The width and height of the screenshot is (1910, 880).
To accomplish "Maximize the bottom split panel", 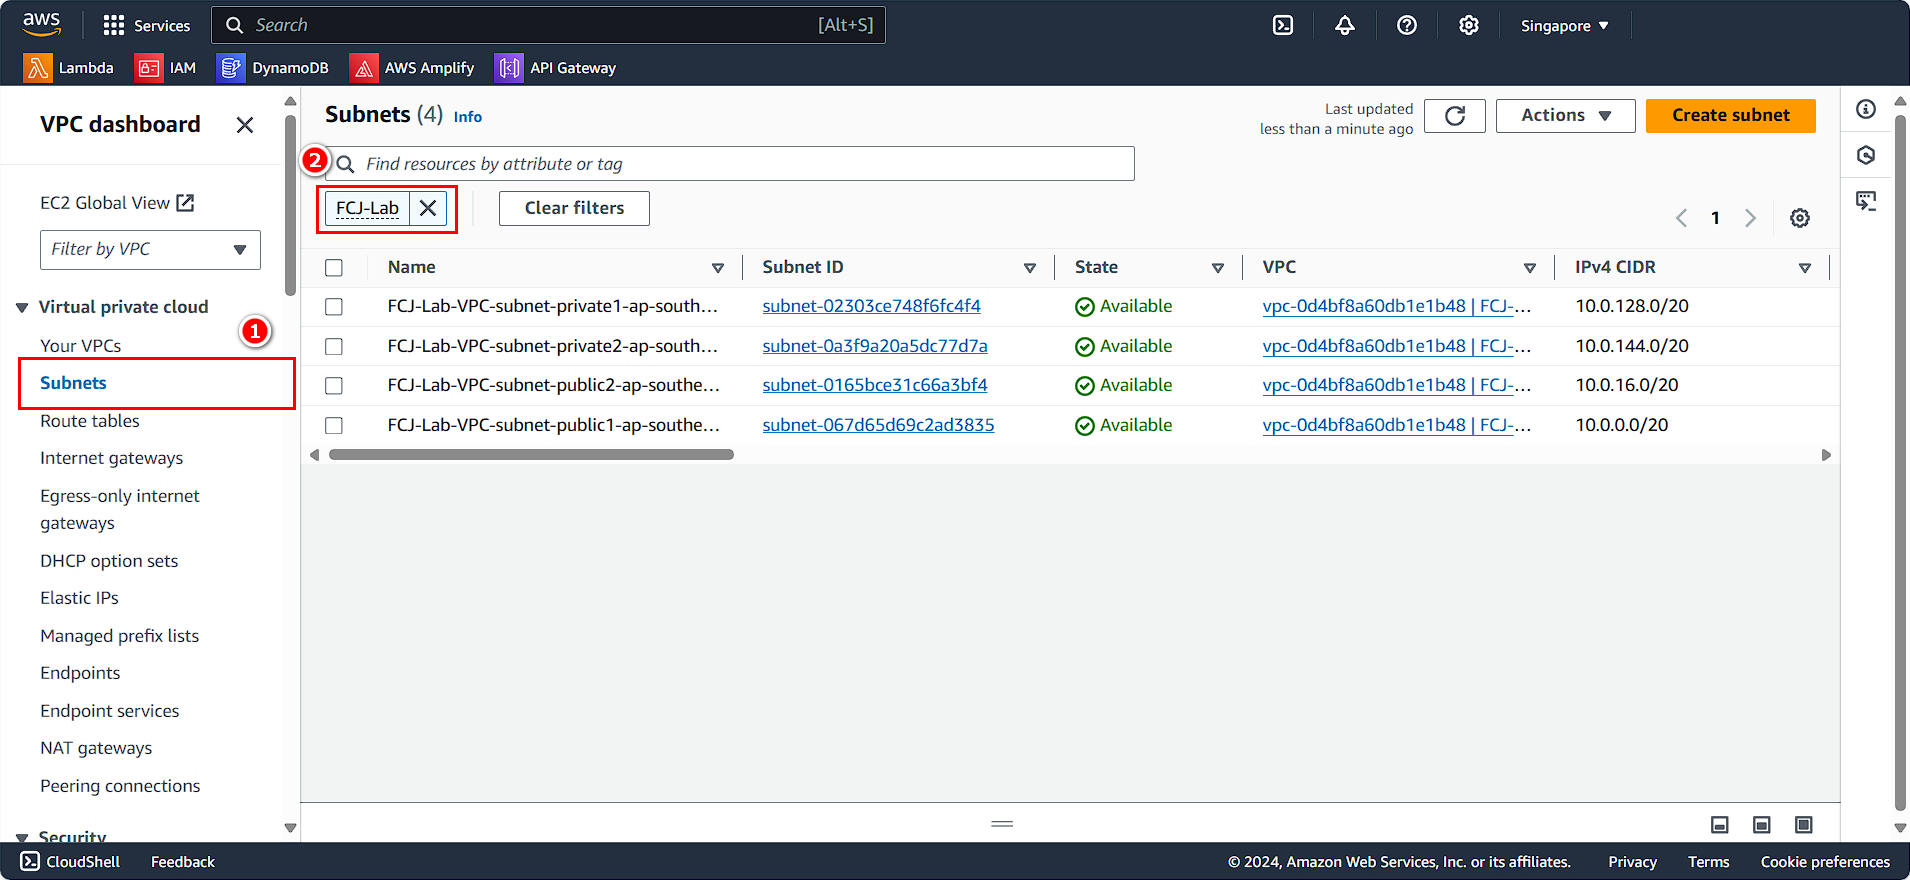I will coord(1804,825).
